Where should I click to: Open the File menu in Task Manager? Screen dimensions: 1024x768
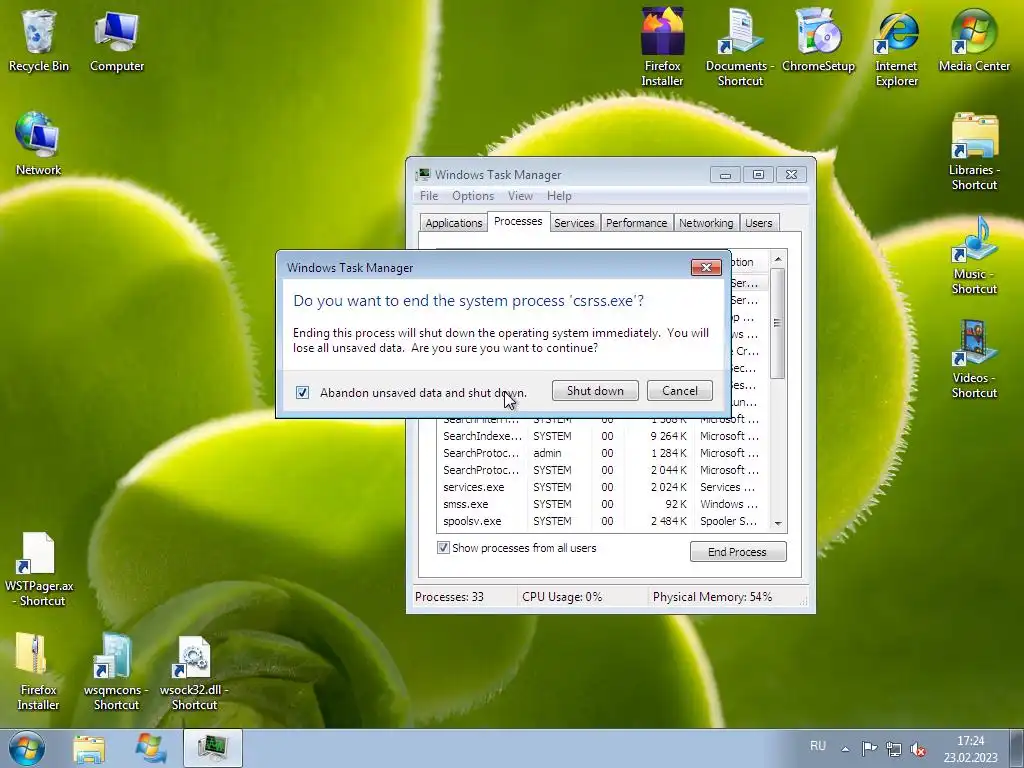(429, 196)
